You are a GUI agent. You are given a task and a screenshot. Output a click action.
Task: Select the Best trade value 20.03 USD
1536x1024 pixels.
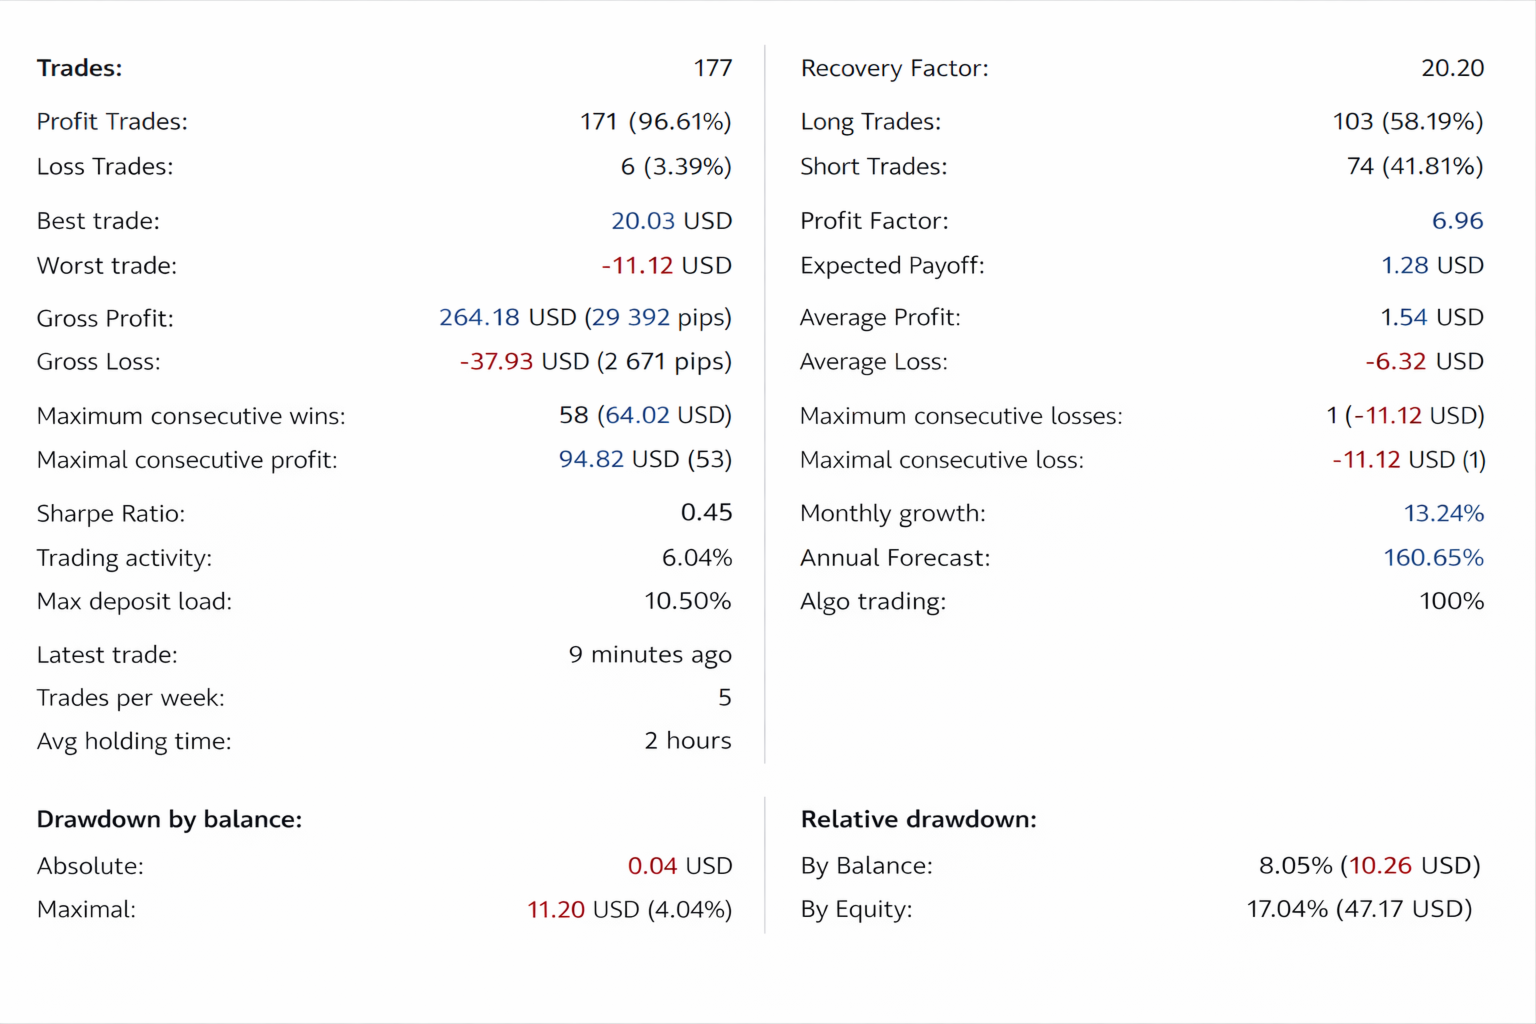[x=671, y=221]
